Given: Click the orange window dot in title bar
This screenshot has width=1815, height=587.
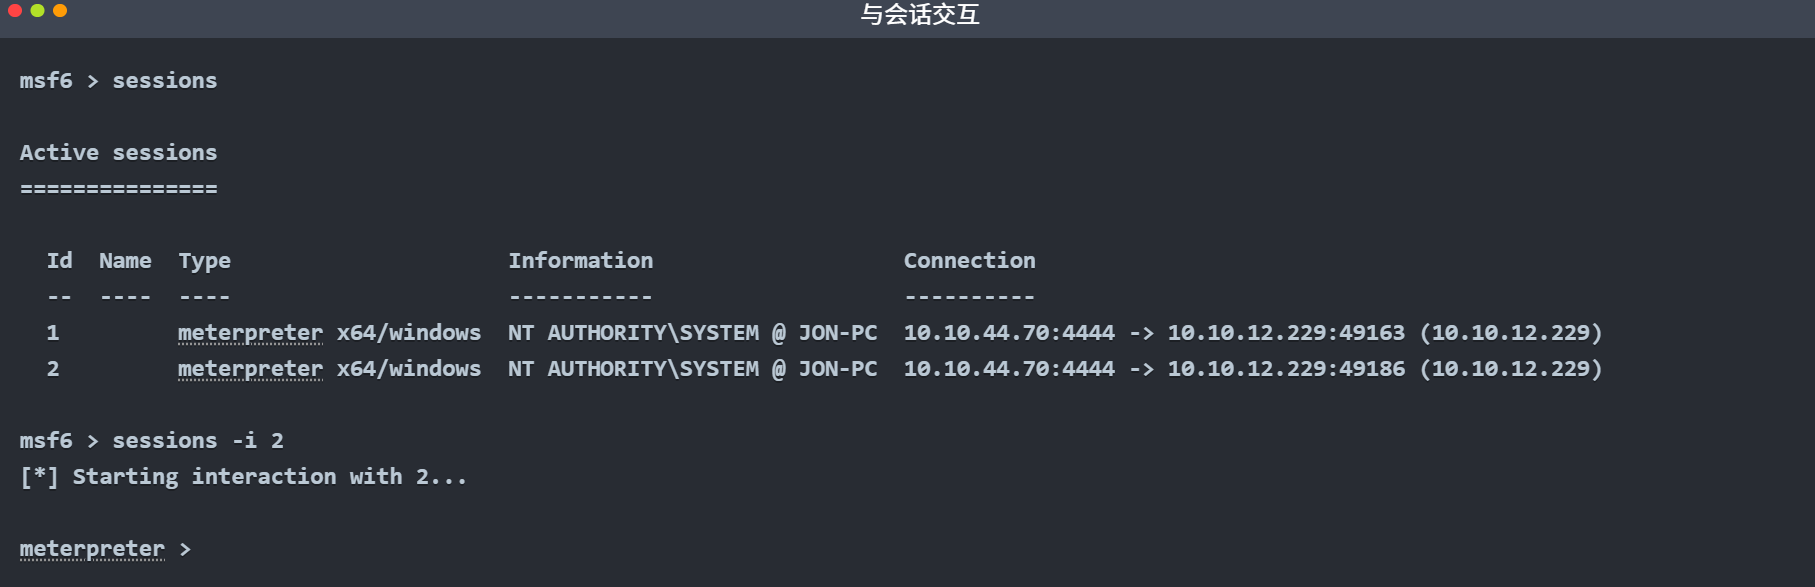Looking at the screenshot, I should tap(60, 11).
